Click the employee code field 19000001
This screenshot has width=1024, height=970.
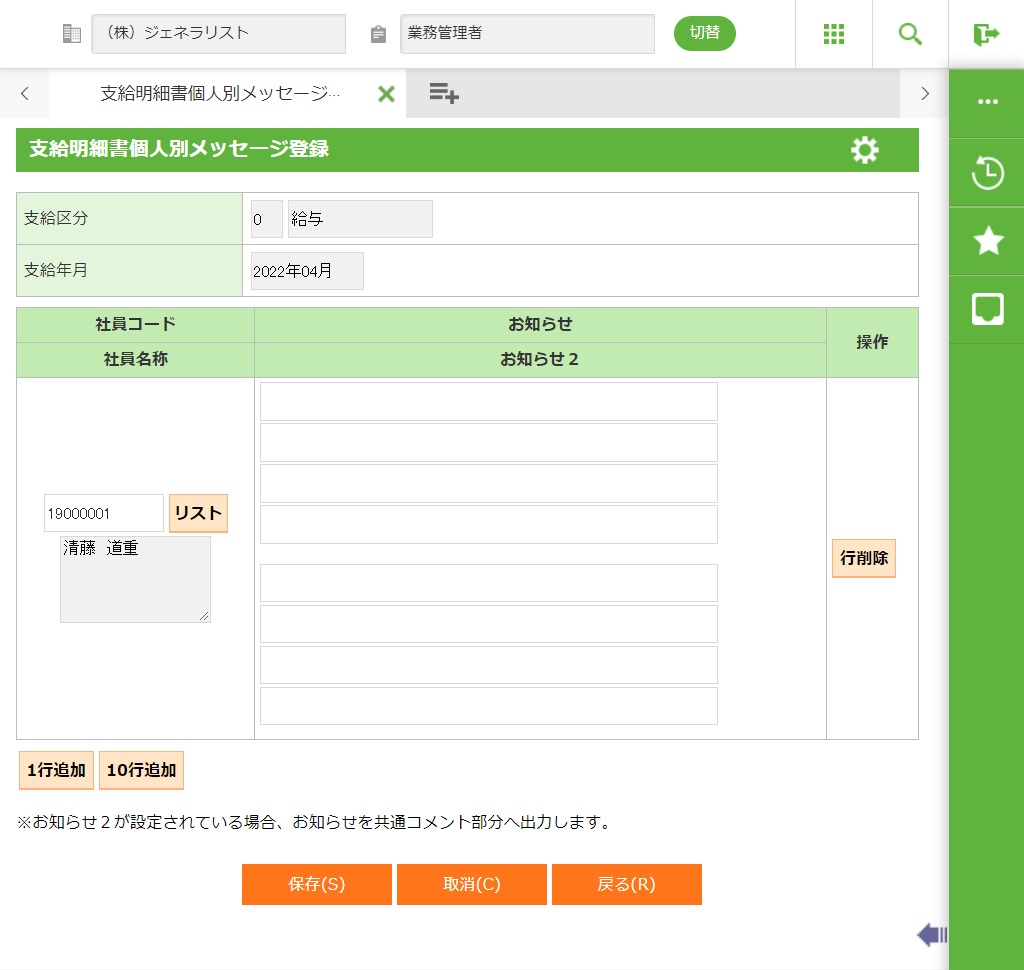tap(104, 513)
